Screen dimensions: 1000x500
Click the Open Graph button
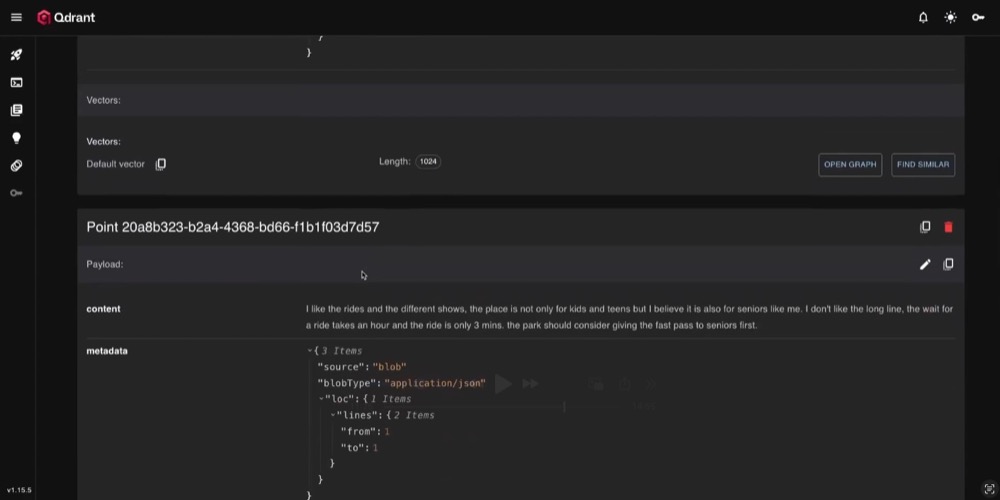(x=849, y=165)
